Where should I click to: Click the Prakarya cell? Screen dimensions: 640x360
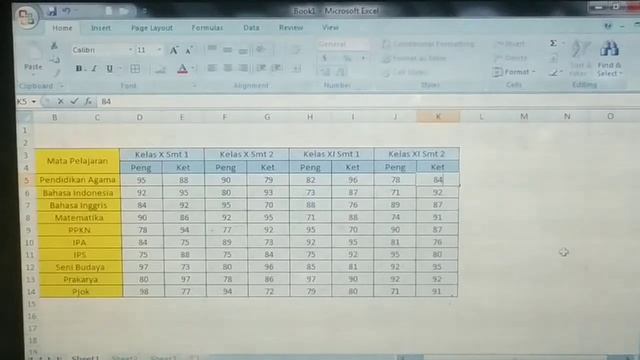[x=81, y=279]
